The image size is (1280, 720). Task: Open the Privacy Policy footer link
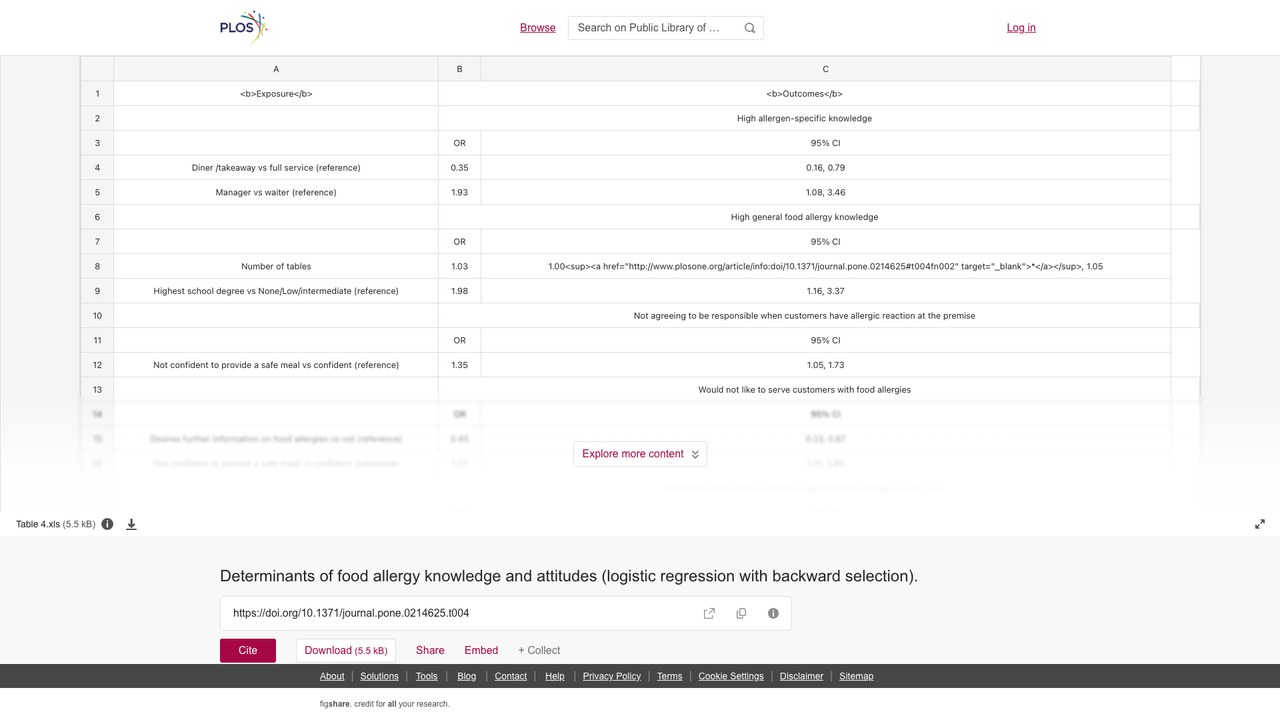click(612, 676)
